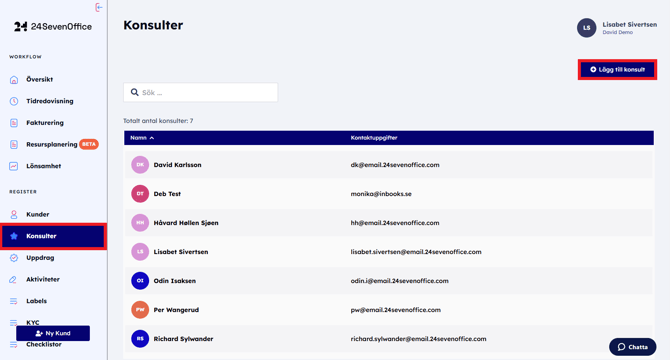Open the Lönsamhet chart icon
The height and width of the screenshot is (360, 670).
(x=14, y=166)
